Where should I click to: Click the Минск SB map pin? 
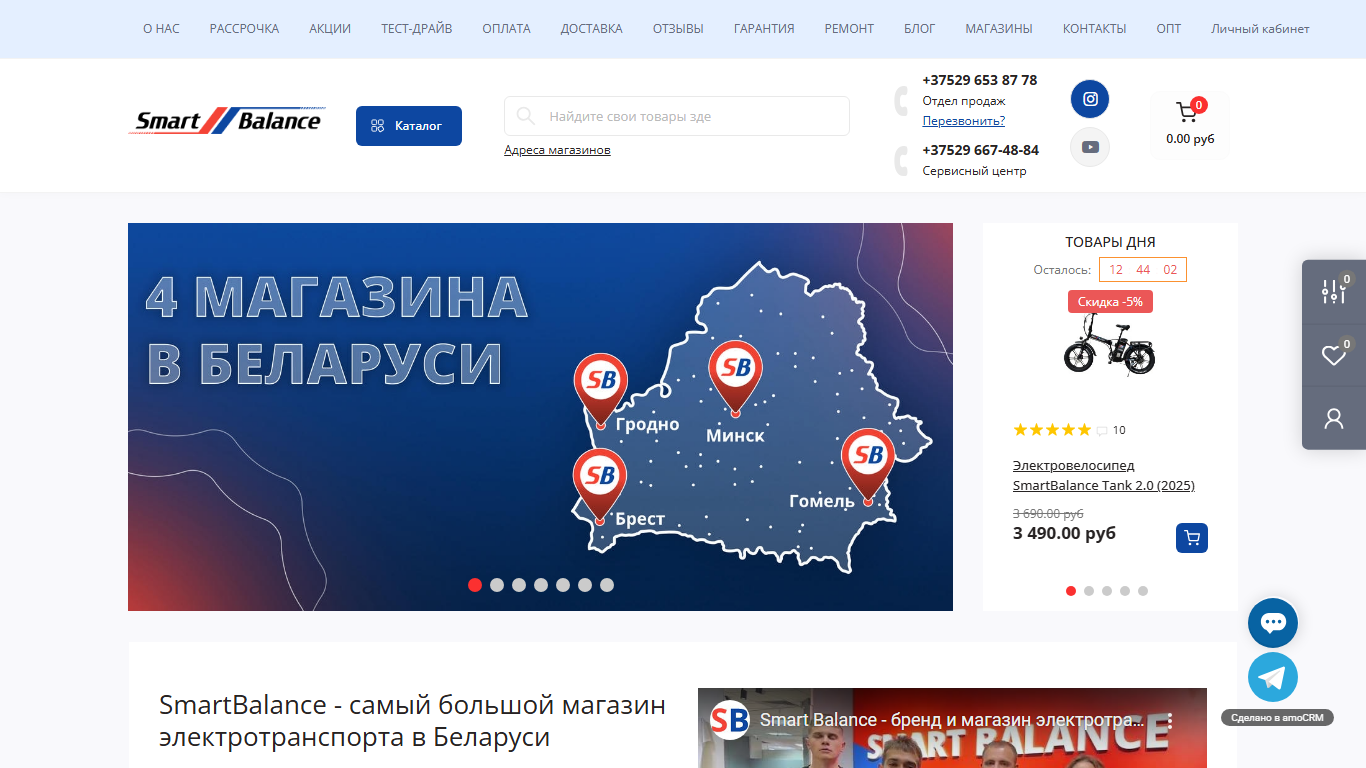tap(735, 379)
